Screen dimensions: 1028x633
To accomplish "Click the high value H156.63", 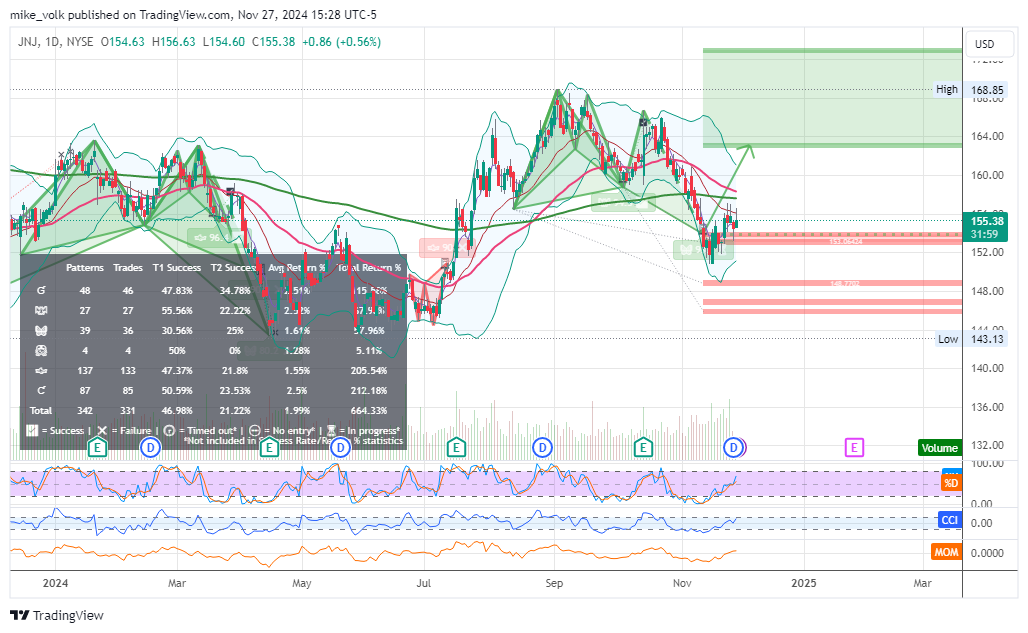I will (x=173, y=42).
